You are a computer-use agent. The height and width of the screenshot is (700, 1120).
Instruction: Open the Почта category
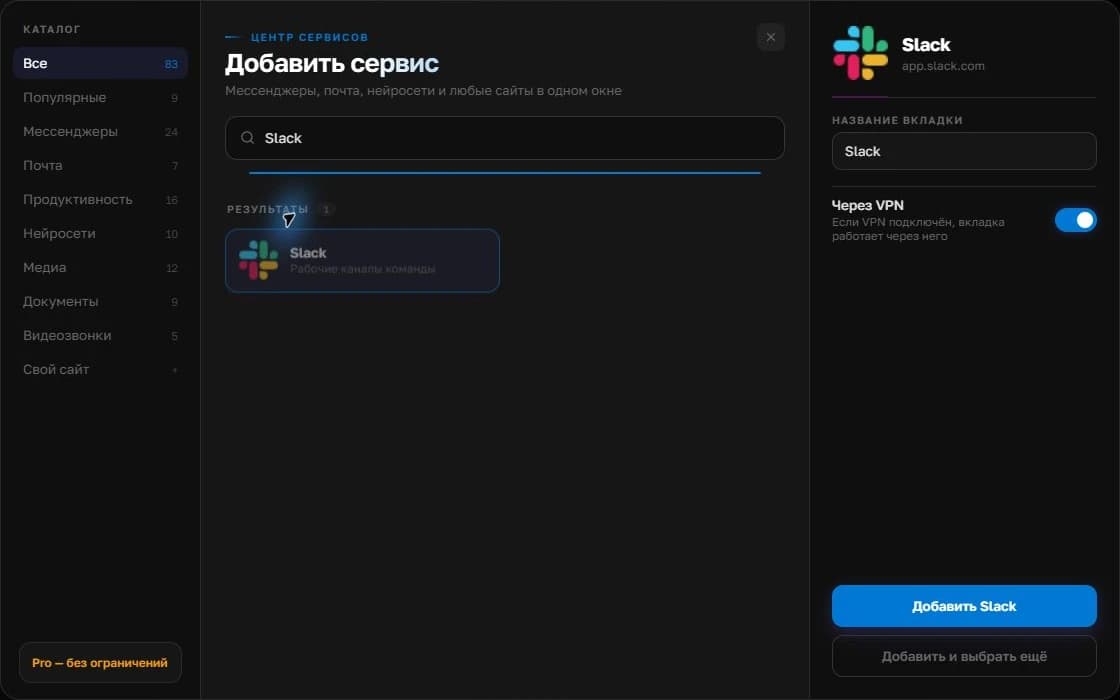pyautogui.click(x=100, y=166)
